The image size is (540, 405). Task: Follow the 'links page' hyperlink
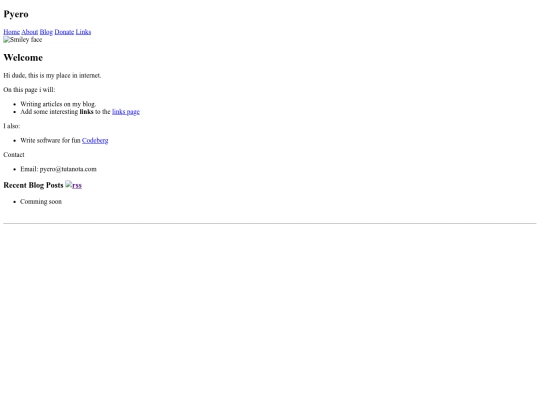point(126,112)
